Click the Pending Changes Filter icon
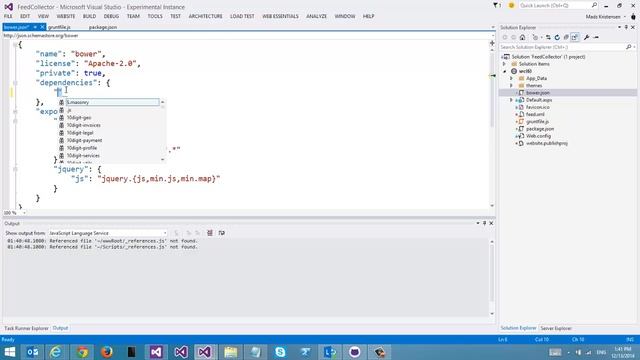Screen dimensions: 640x360 click(536, 37)
